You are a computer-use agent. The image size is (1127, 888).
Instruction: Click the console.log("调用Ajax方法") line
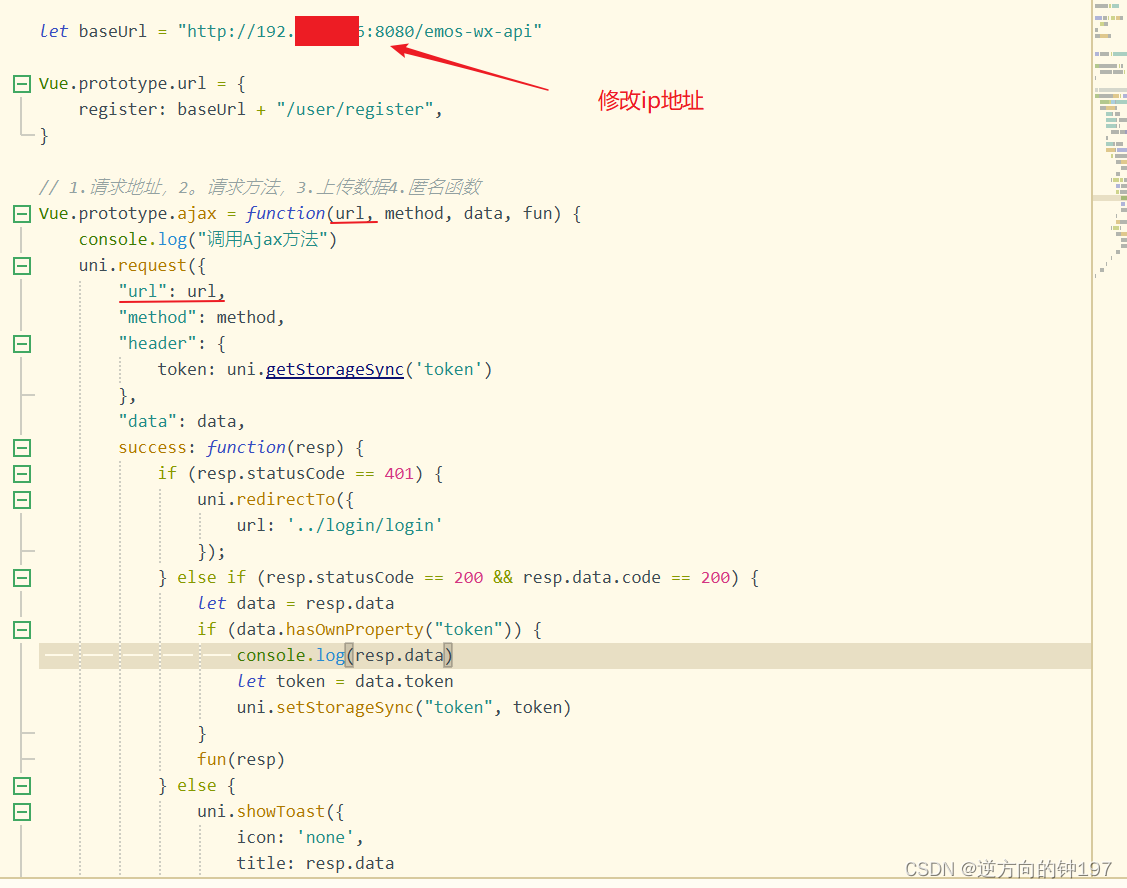(x=208, y=239)
